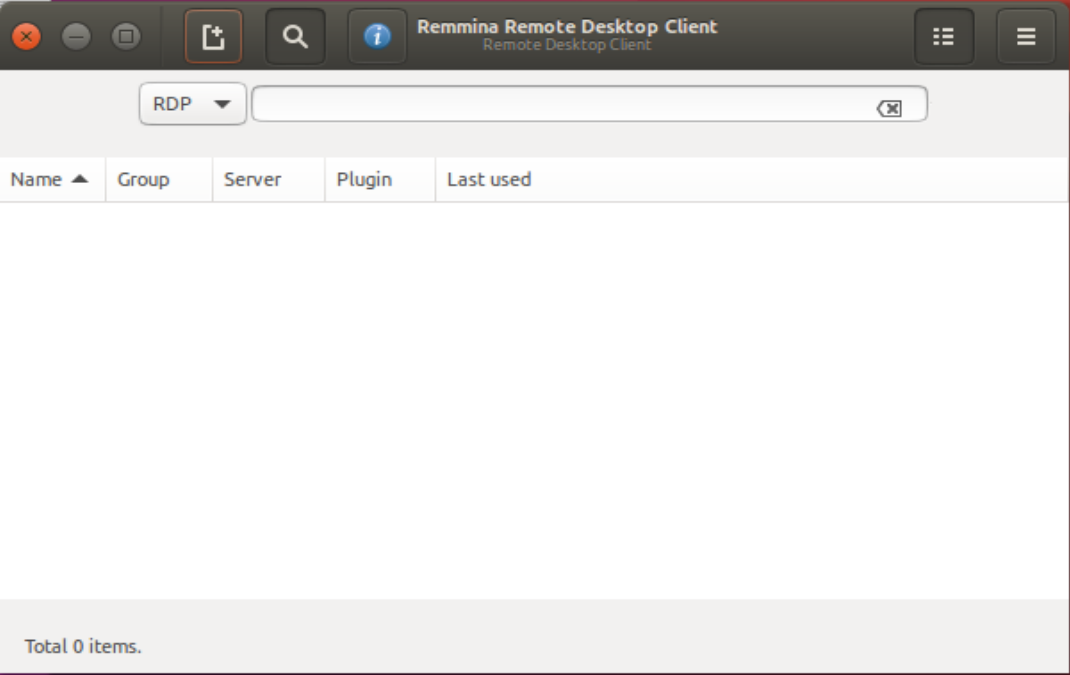
Task: Close the Remmina window
Action: point(27,37)
